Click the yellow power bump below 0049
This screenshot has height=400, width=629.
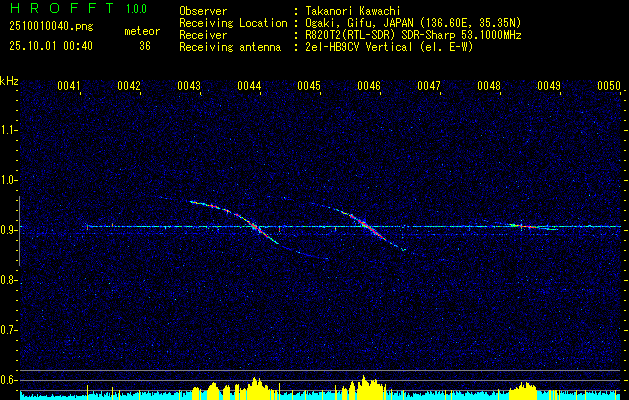523,389
